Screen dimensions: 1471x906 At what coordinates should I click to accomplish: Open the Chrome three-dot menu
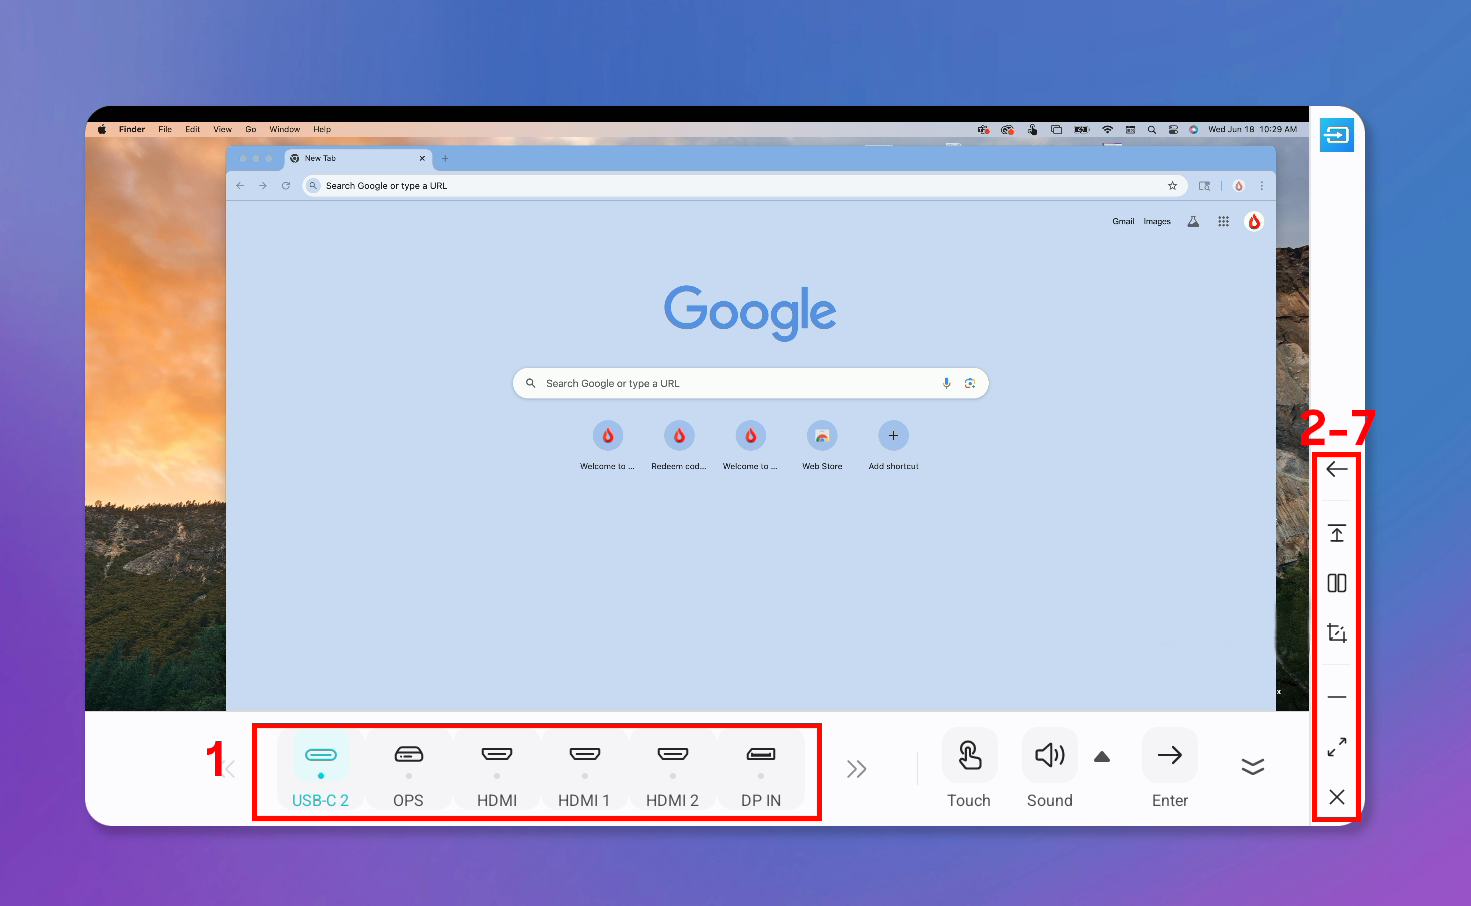click(x=1261, y=186)
